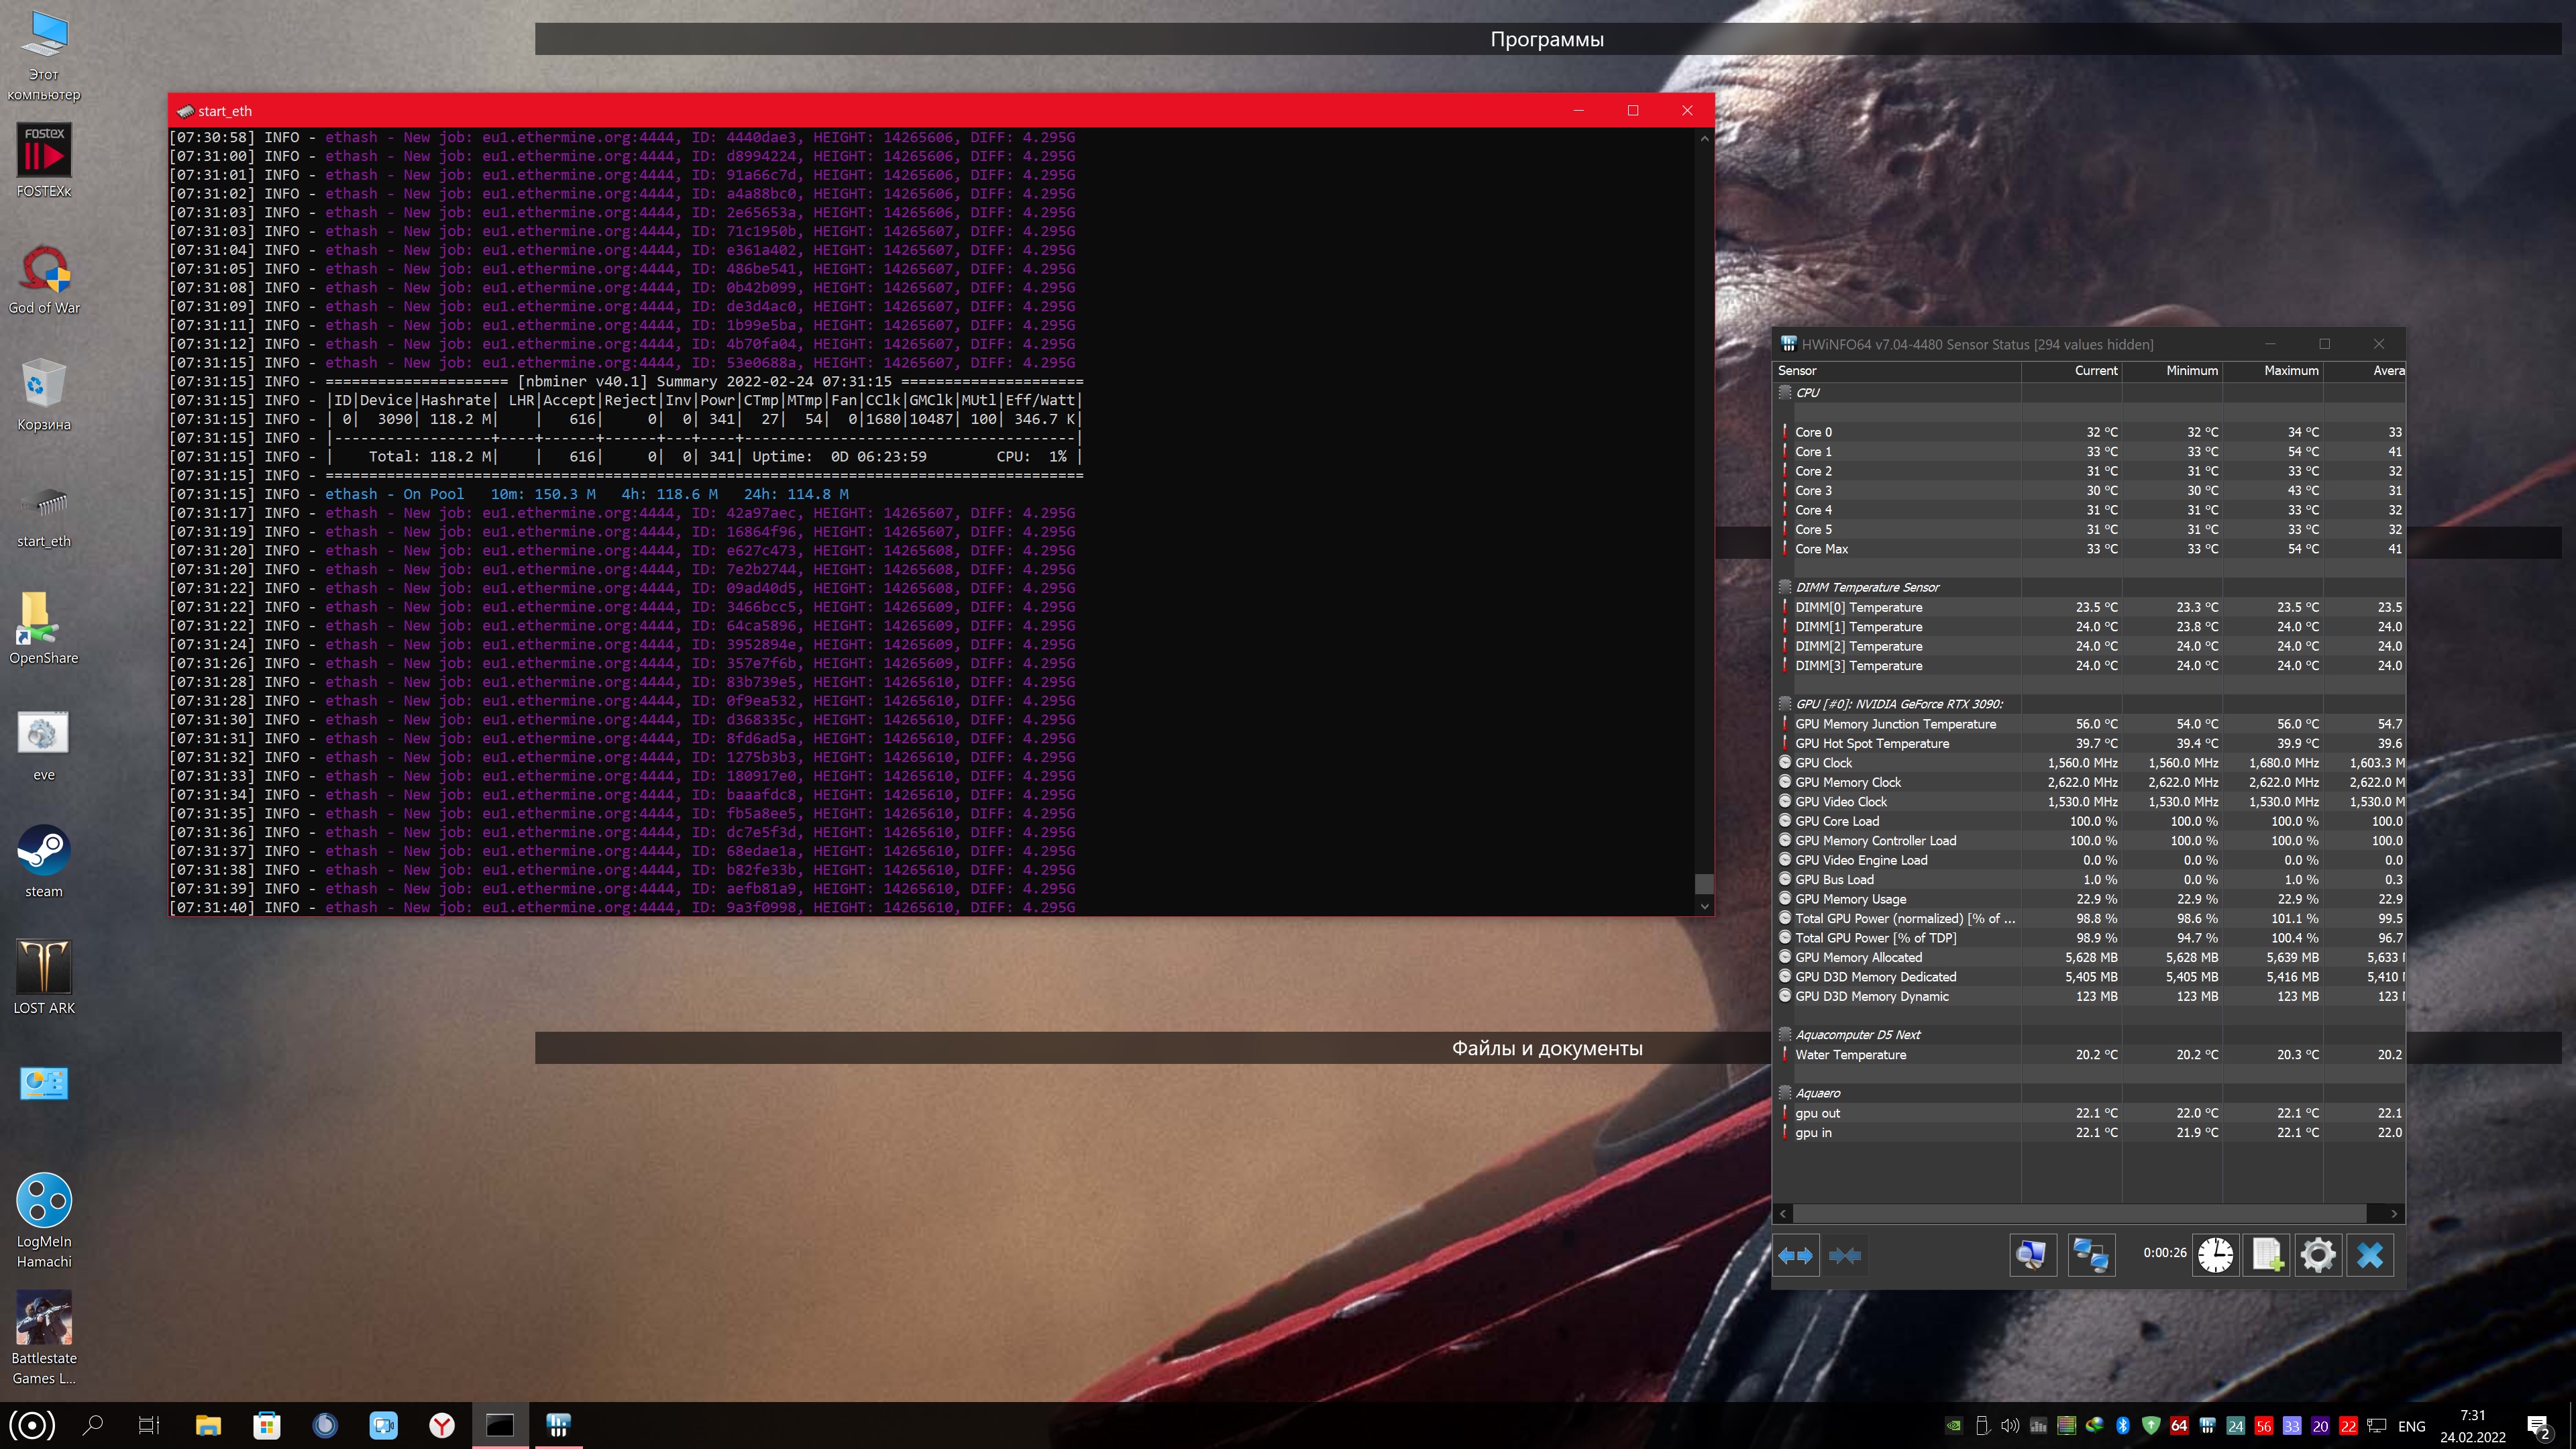Select the Water Temperature sensor row
This screenshot has width=2576, height=1449.
pos(1850,1055)
